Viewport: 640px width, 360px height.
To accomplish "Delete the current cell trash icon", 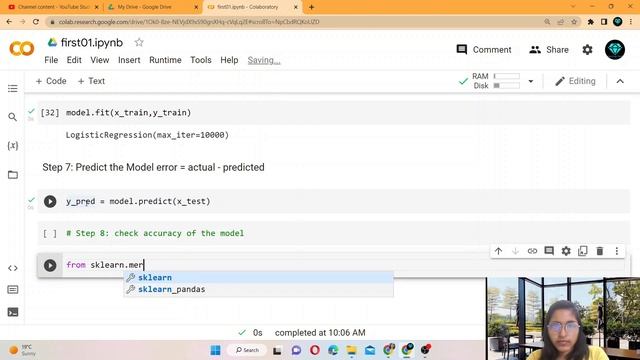I will 600,251.
